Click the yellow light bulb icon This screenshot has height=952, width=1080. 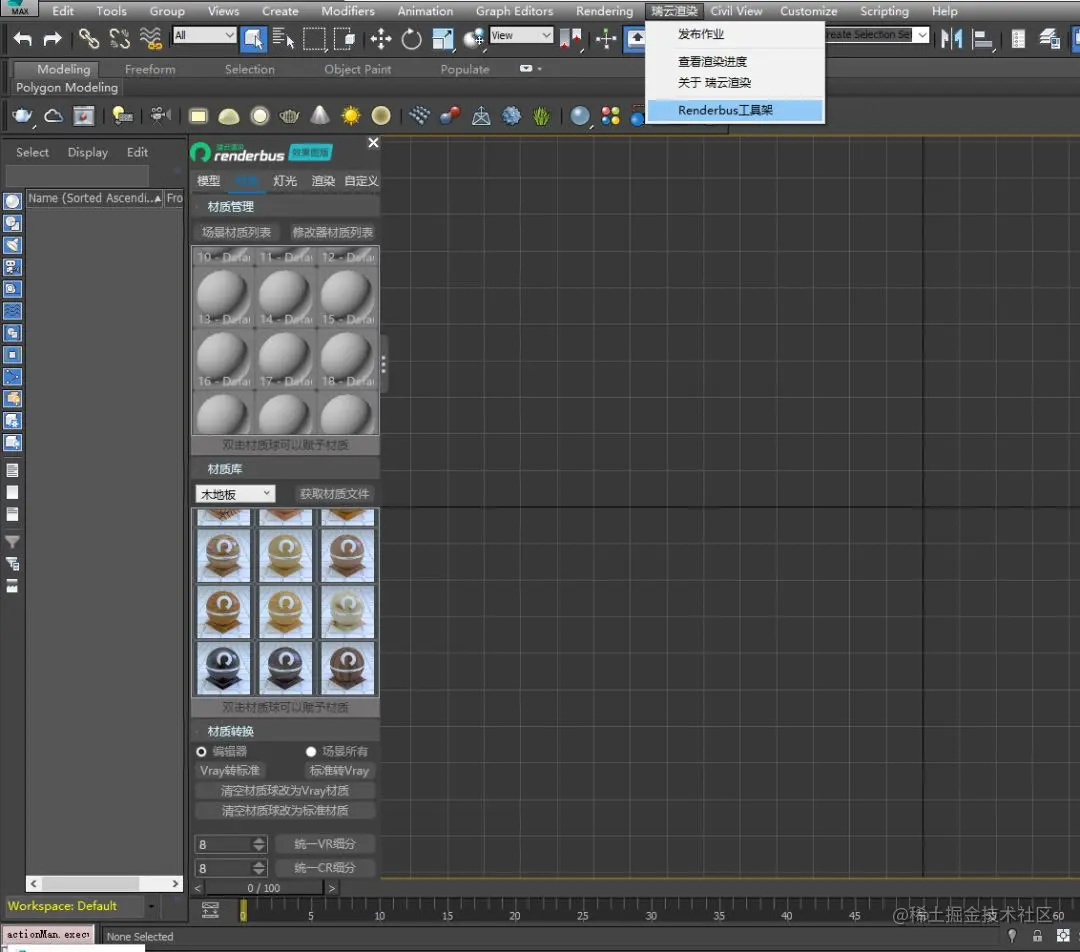click(x=122, y=116)
